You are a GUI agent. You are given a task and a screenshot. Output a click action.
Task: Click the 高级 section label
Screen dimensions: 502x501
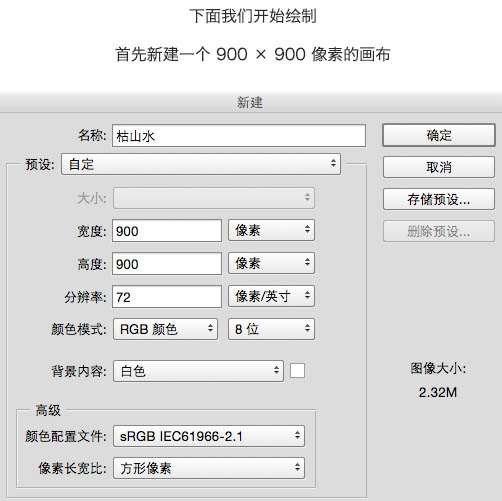pos(48,410)
